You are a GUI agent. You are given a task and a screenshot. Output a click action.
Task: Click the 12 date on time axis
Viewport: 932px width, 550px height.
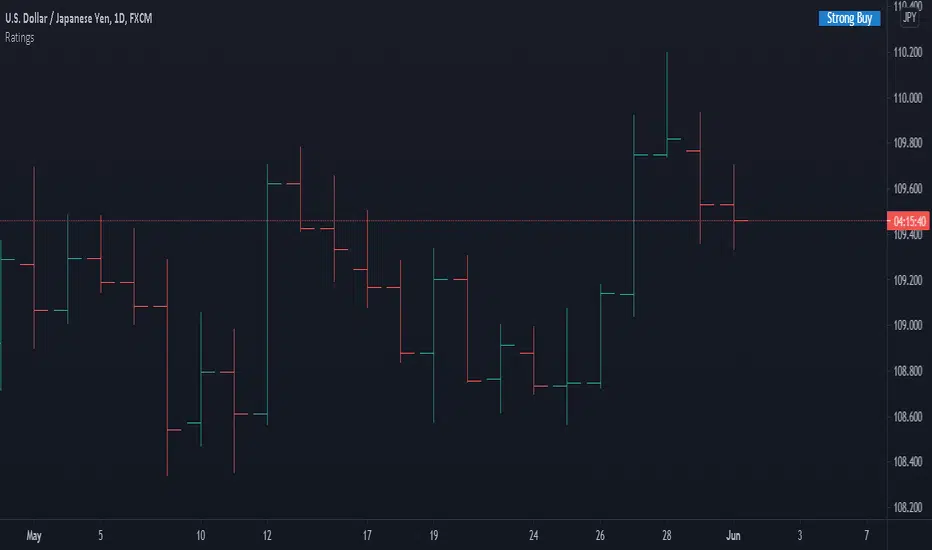coord(267,534)
